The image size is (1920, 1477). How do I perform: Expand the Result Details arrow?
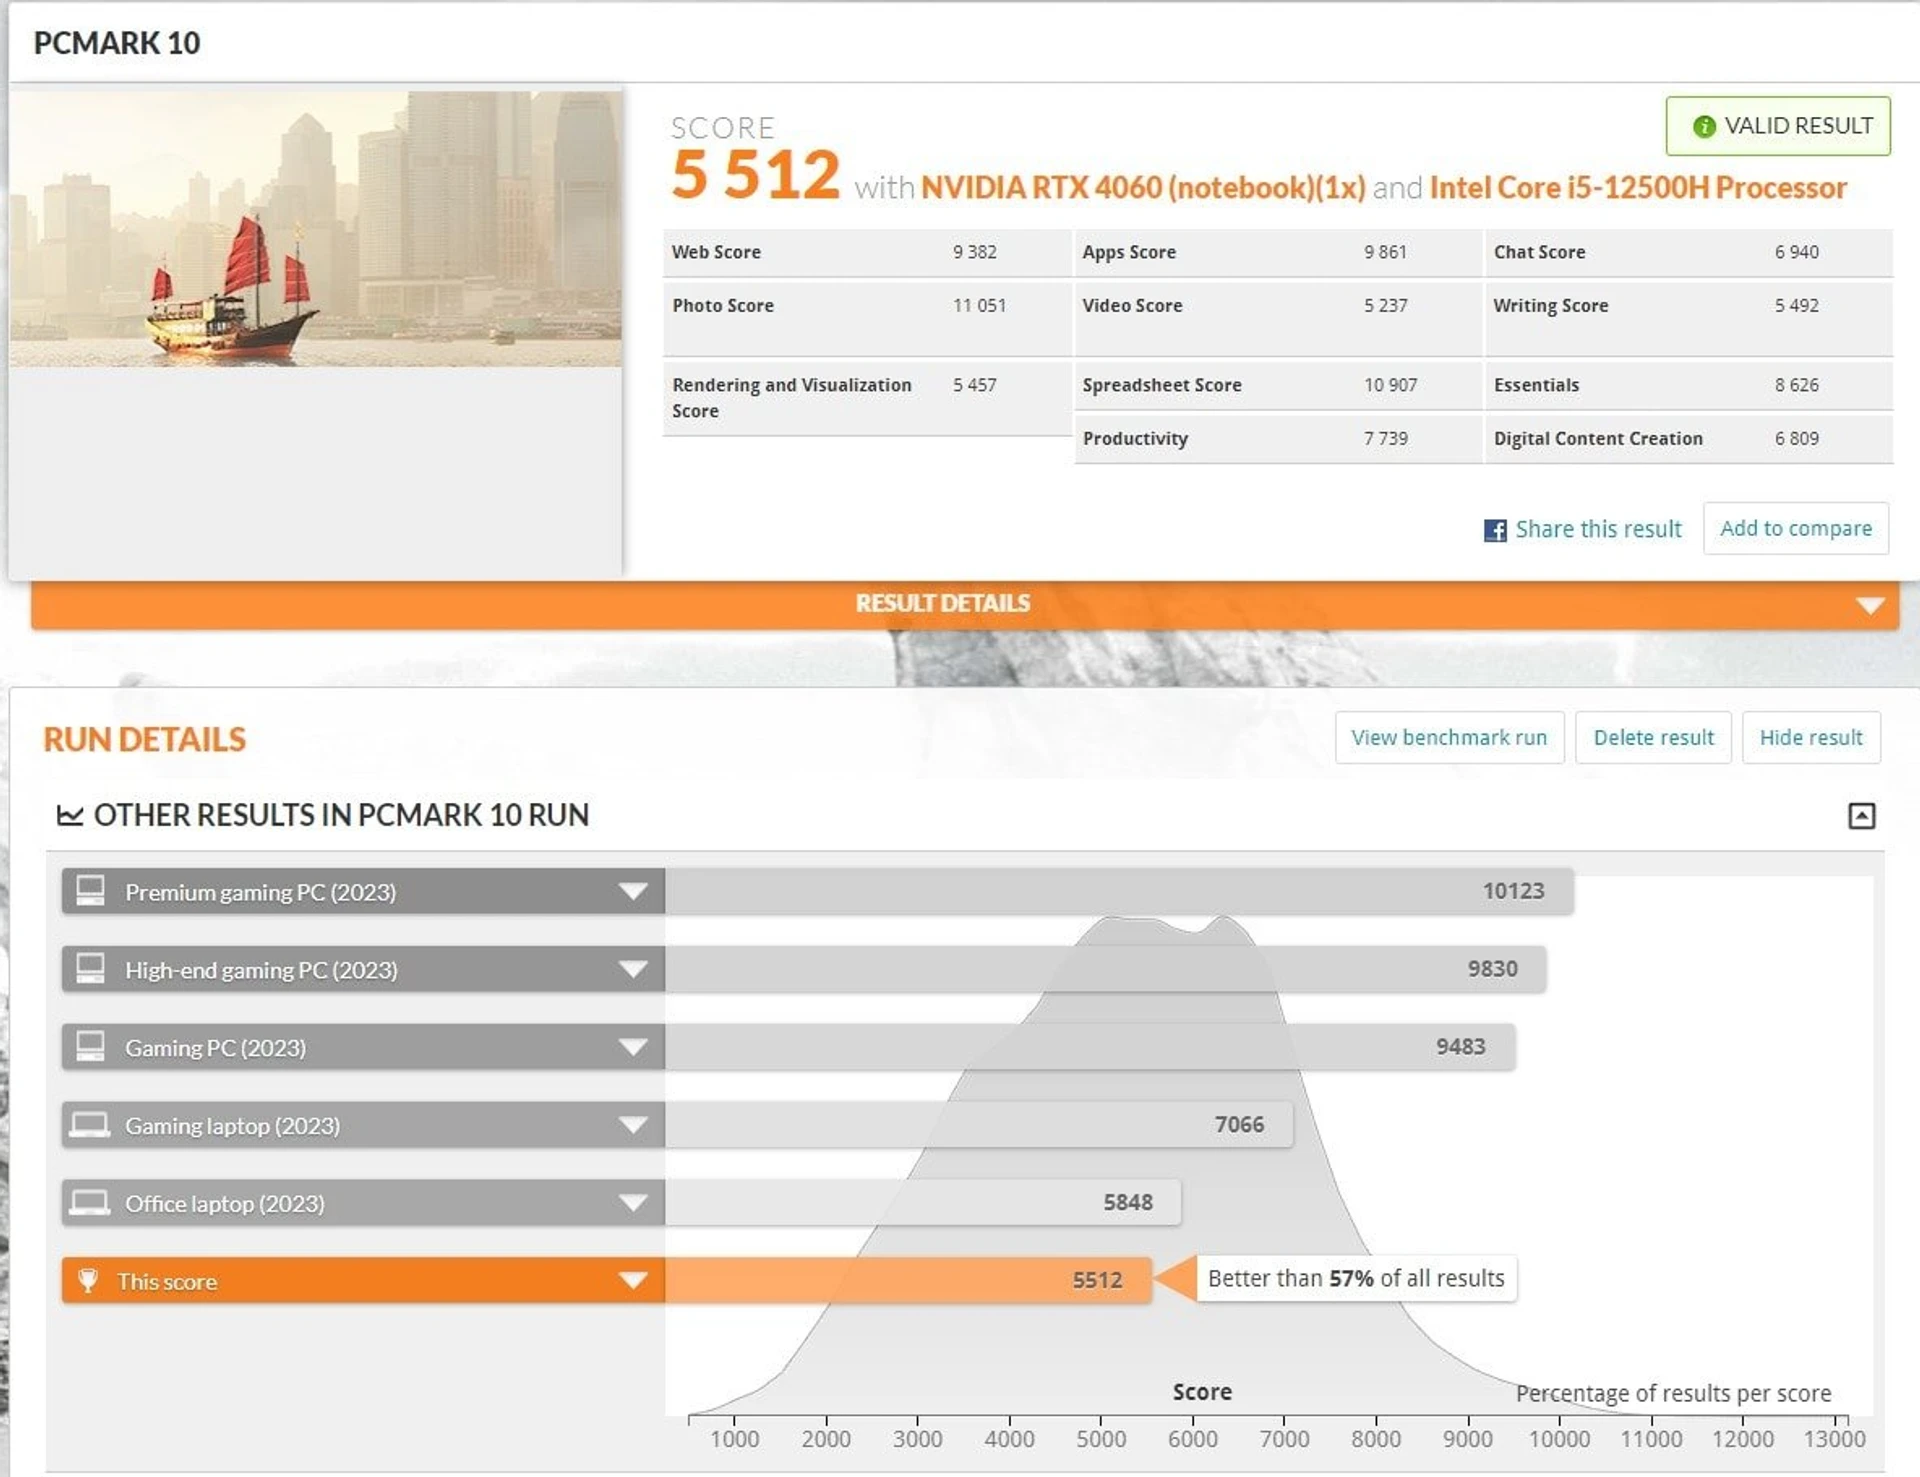[1870, 605]
